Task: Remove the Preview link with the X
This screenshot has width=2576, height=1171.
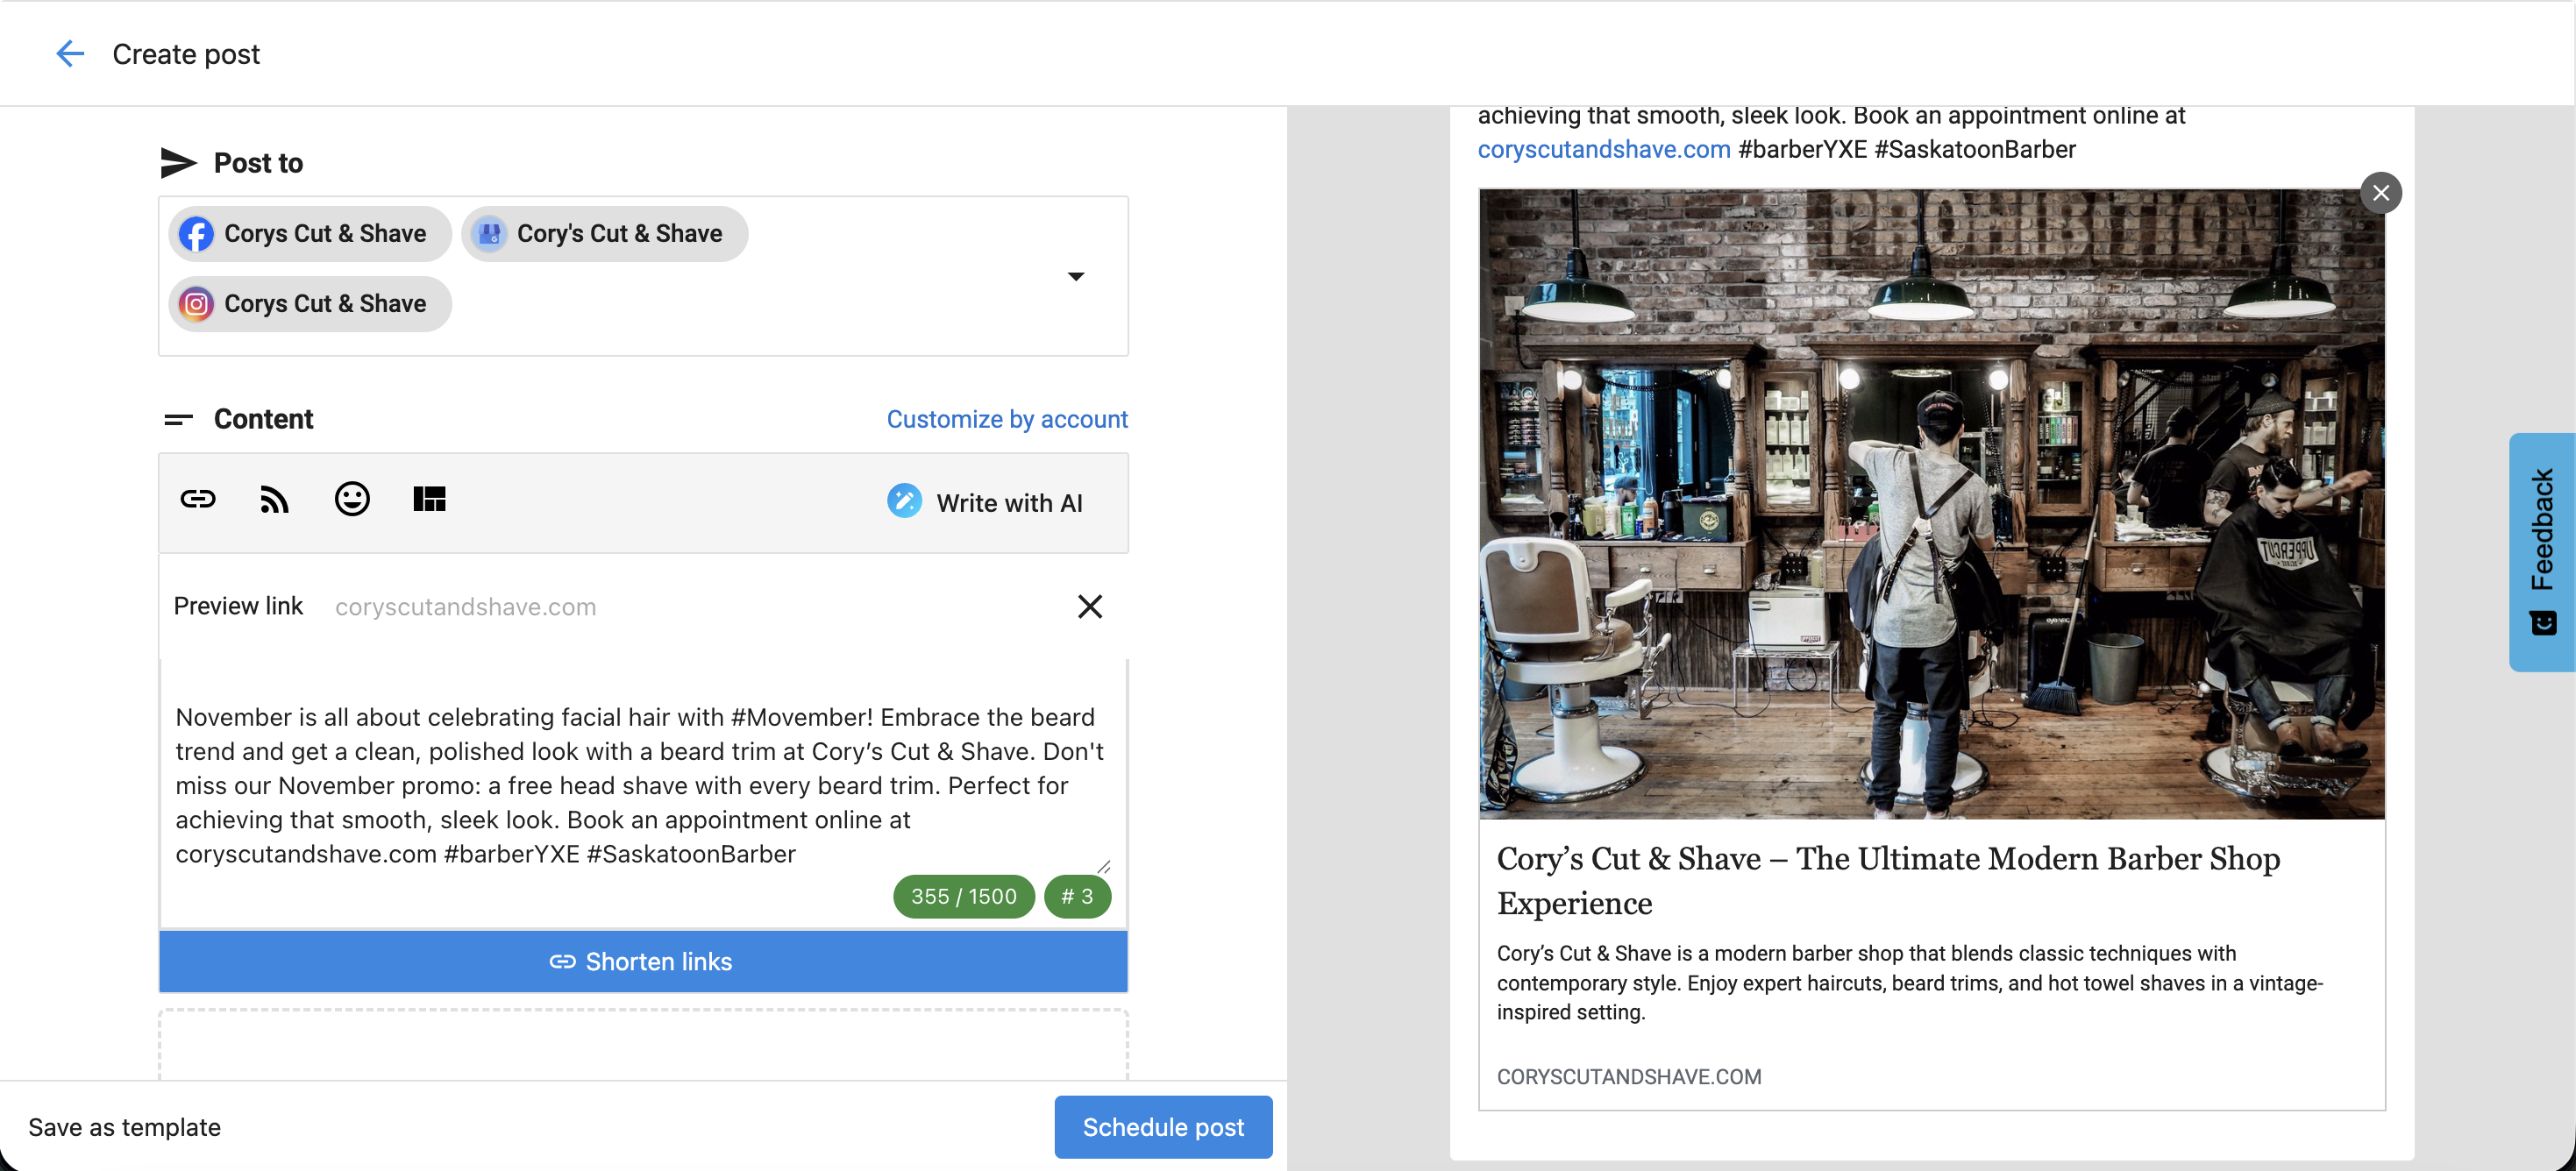Action: click(1090, 606)
